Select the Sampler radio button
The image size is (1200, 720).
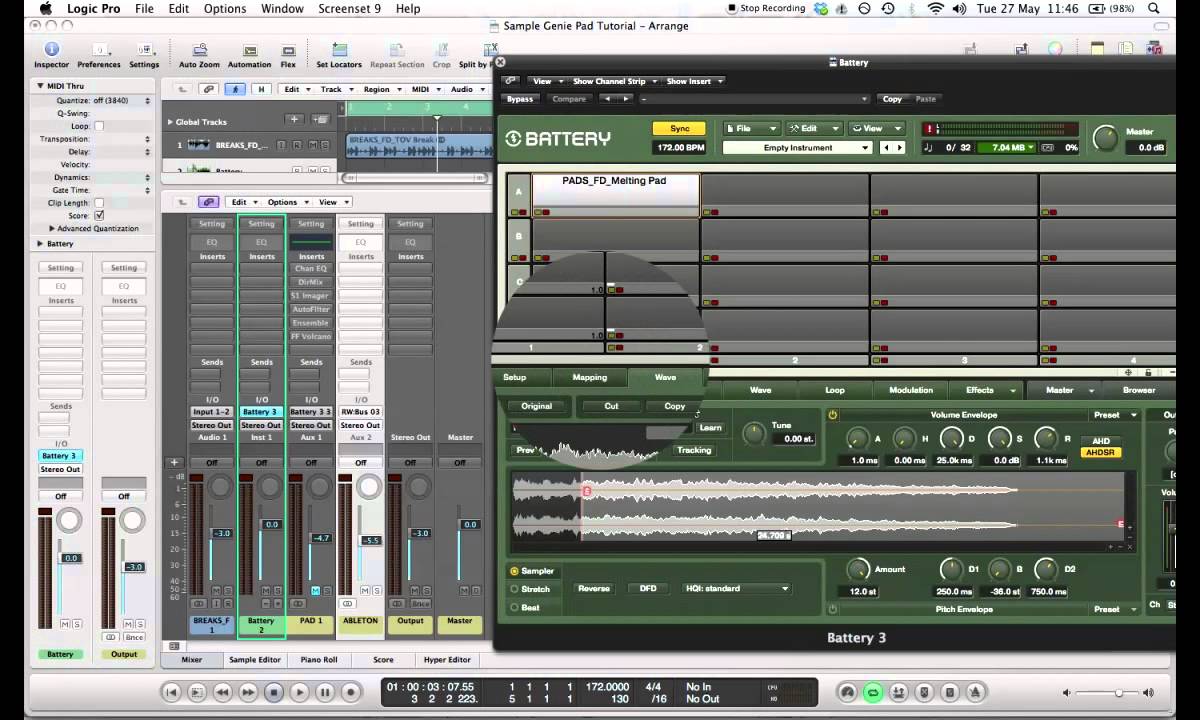tap(514, 571)
